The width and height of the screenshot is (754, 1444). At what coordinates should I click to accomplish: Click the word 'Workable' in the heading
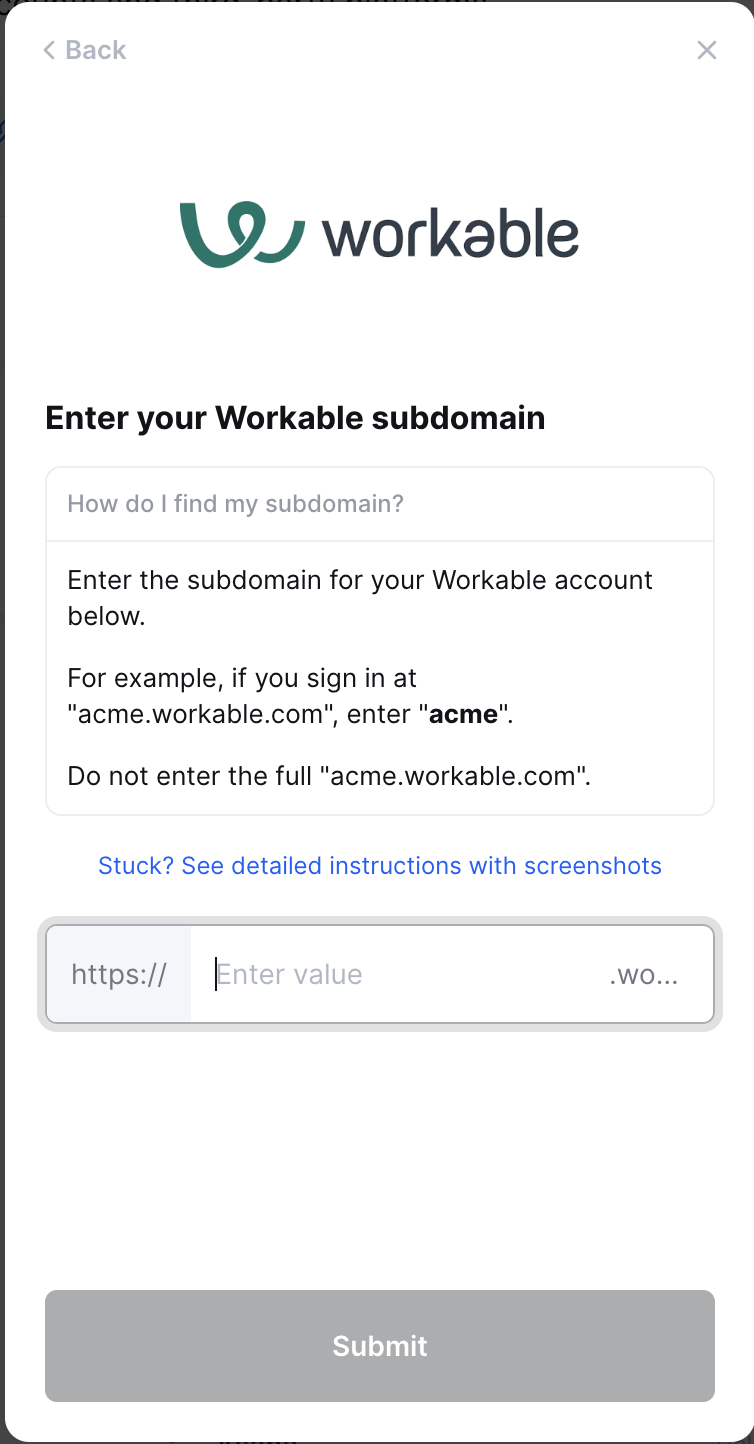click(289, 418)
